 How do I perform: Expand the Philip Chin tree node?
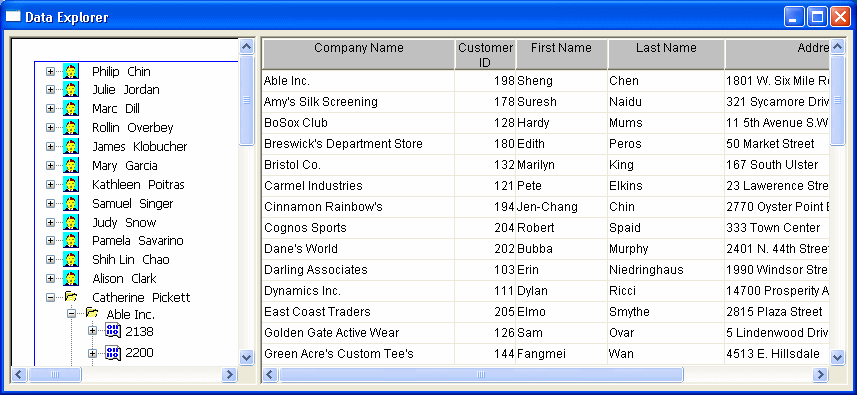click(x=50, y=72)
